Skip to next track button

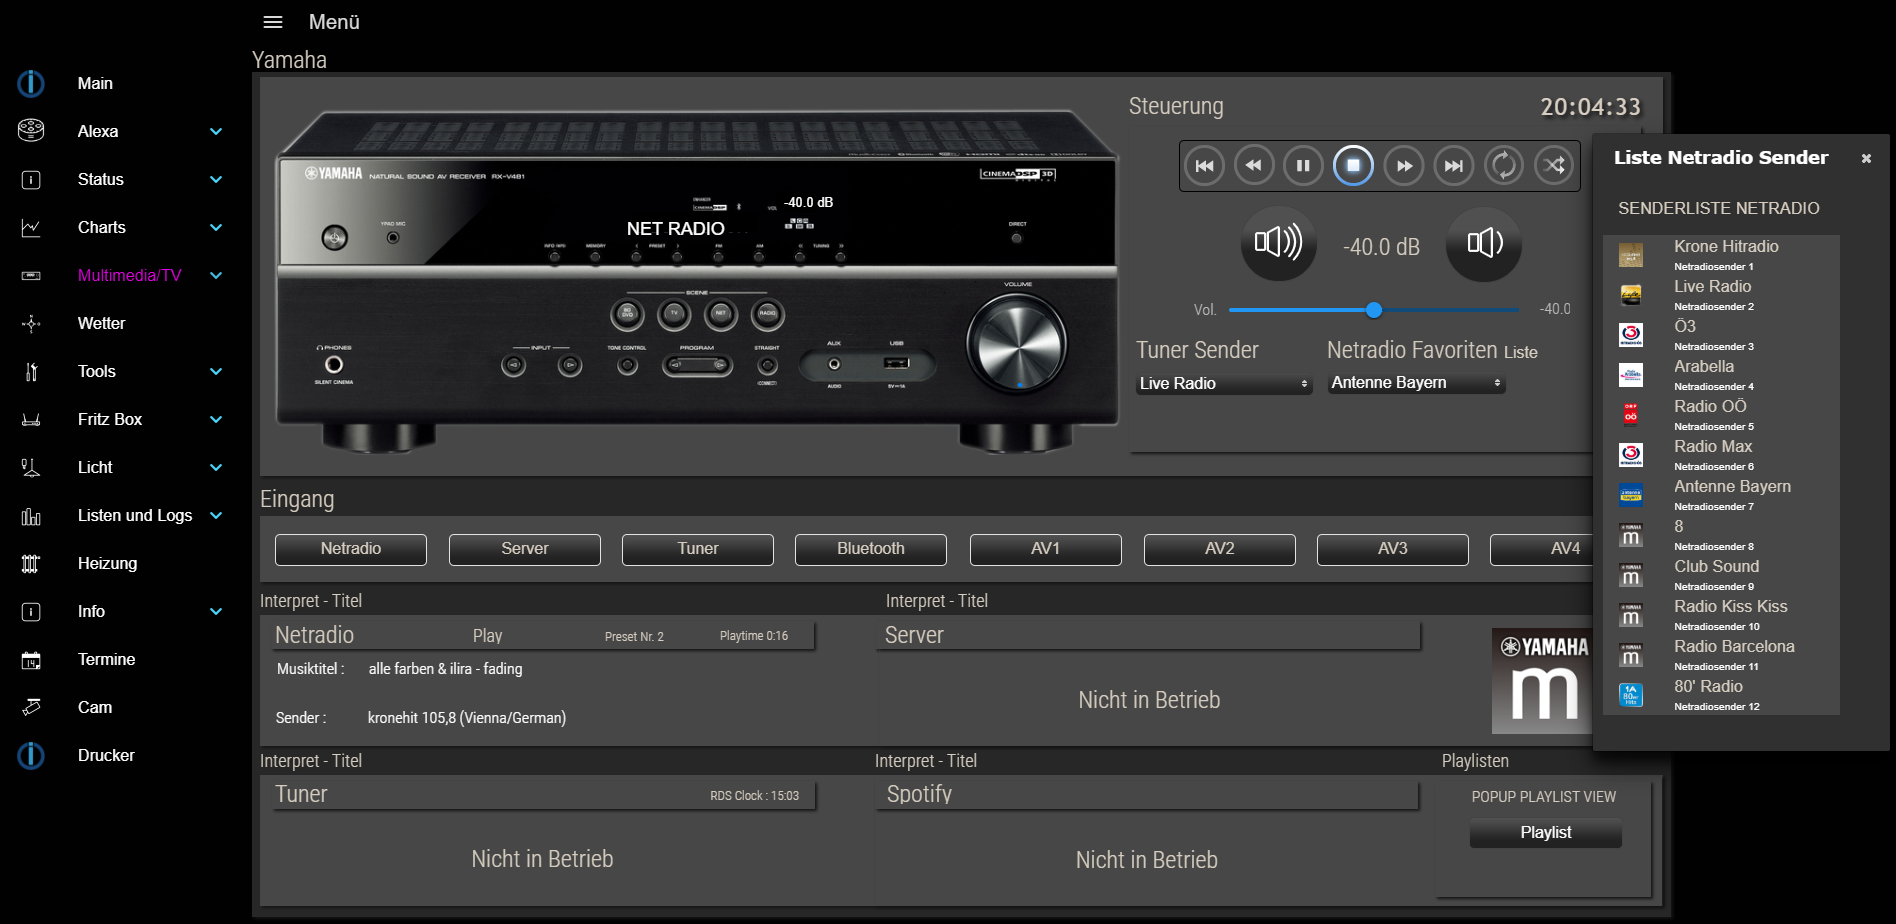(x=1454, y=166)
